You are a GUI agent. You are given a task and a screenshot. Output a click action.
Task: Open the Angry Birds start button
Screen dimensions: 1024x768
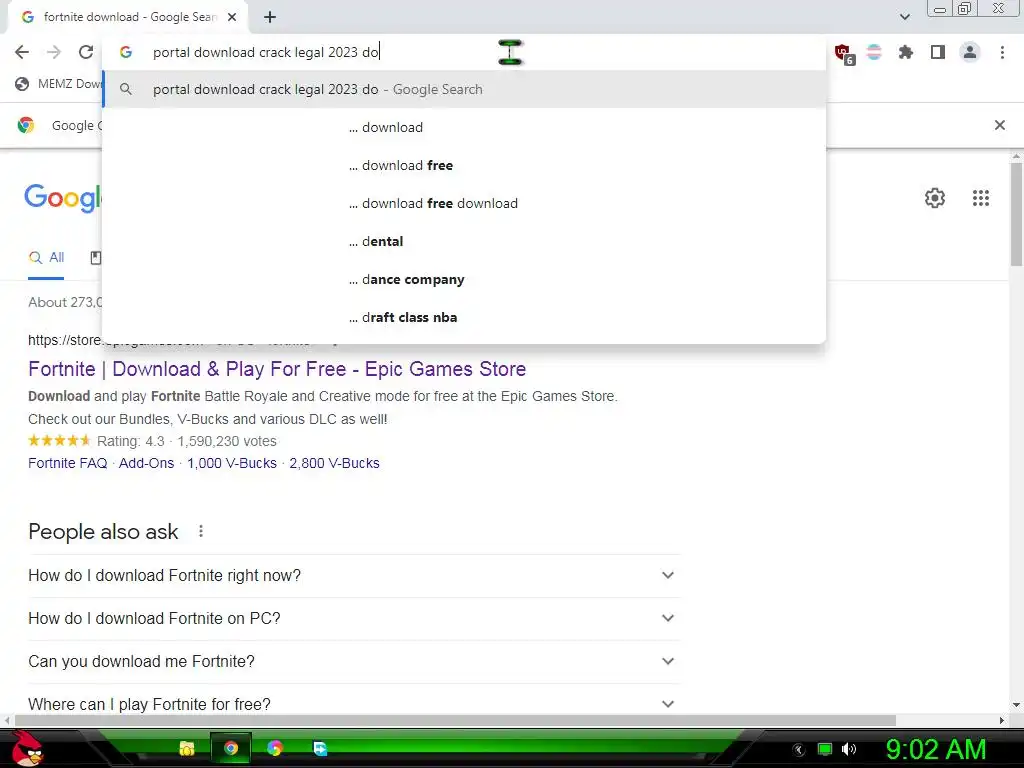(x=26, y=748)
